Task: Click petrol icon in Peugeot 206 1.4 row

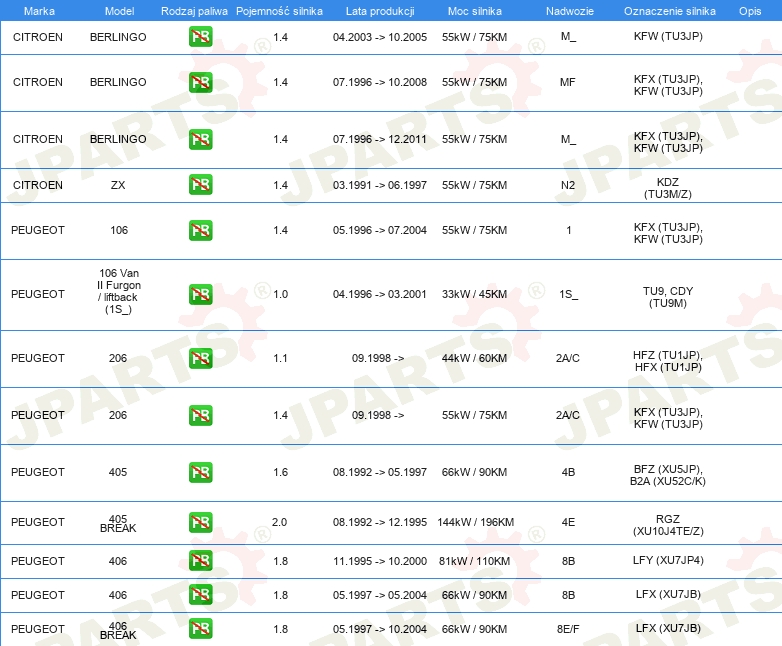Action: click(x=200, y=415)
